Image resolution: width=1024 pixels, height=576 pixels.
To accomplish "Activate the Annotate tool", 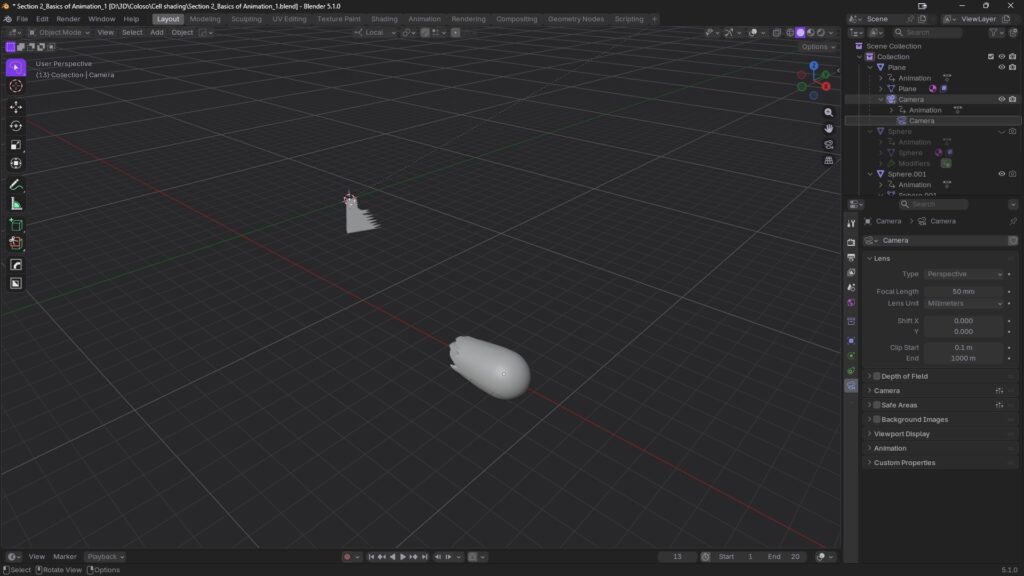I will (16, 185).
